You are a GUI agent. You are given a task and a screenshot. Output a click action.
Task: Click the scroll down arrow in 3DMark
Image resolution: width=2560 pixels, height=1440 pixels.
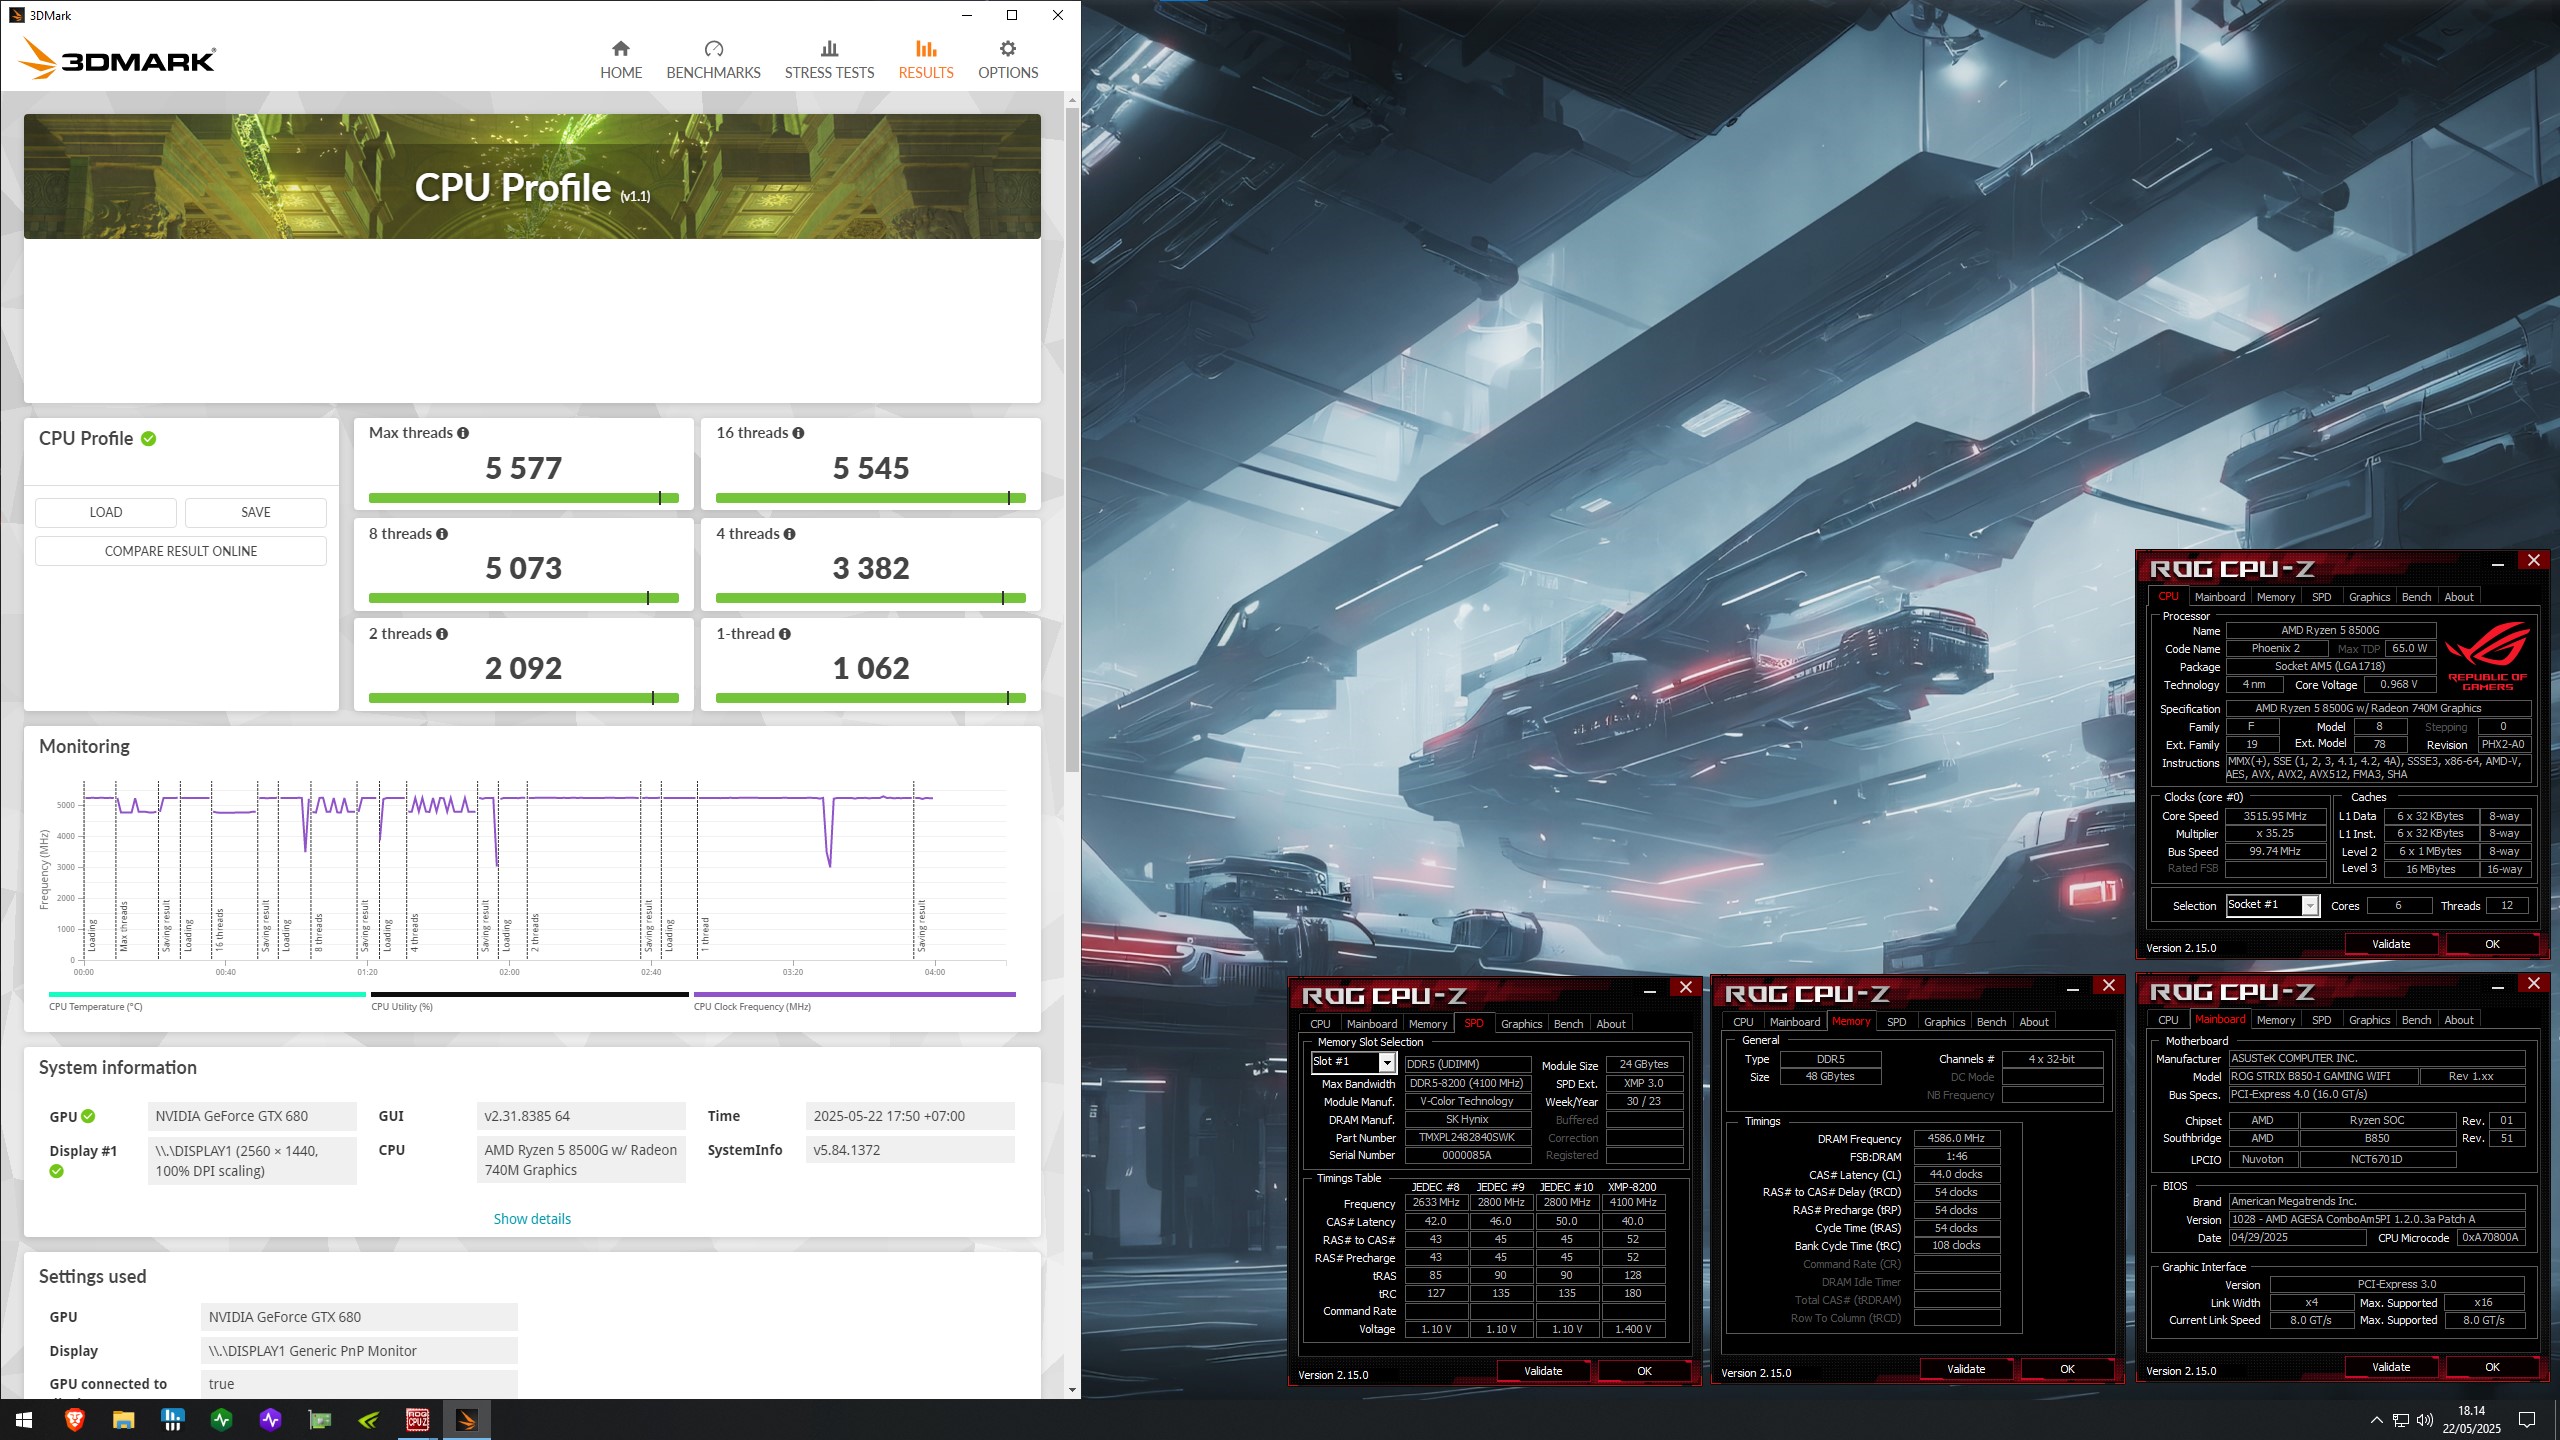pos(1072,1390)
